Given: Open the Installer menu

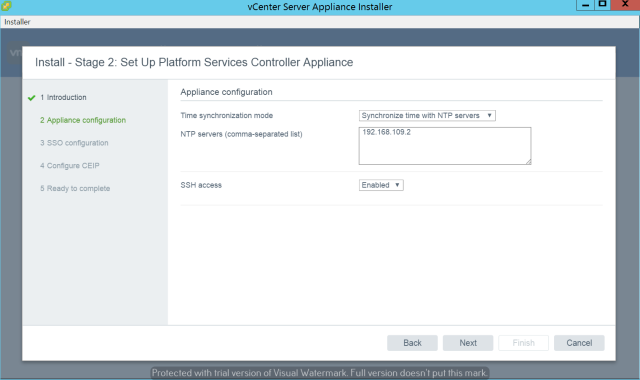Looking at the screenshot, I should 17,22.
